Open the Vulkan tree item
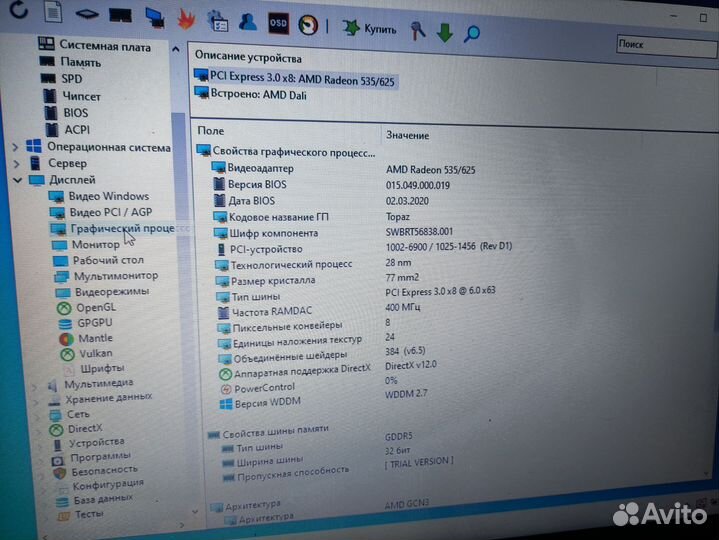 (x=87, y=353)
